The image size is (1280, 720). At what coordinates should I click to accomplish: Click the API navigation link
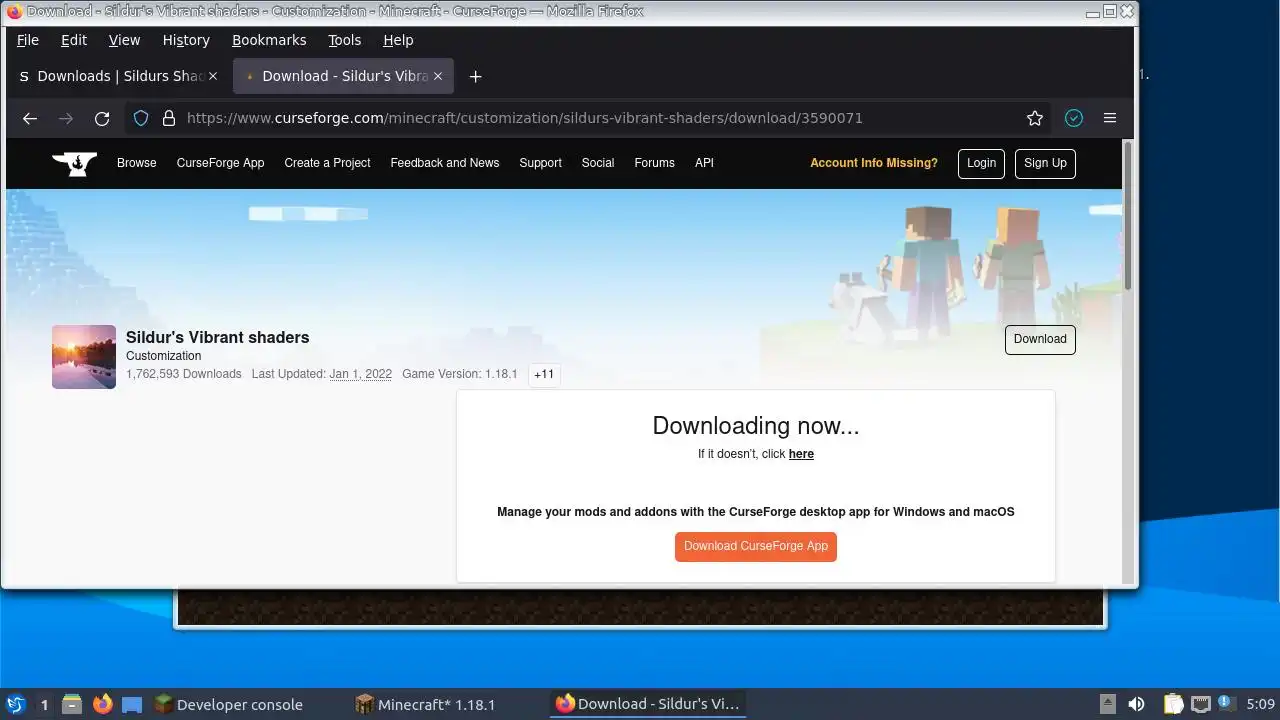704,163
